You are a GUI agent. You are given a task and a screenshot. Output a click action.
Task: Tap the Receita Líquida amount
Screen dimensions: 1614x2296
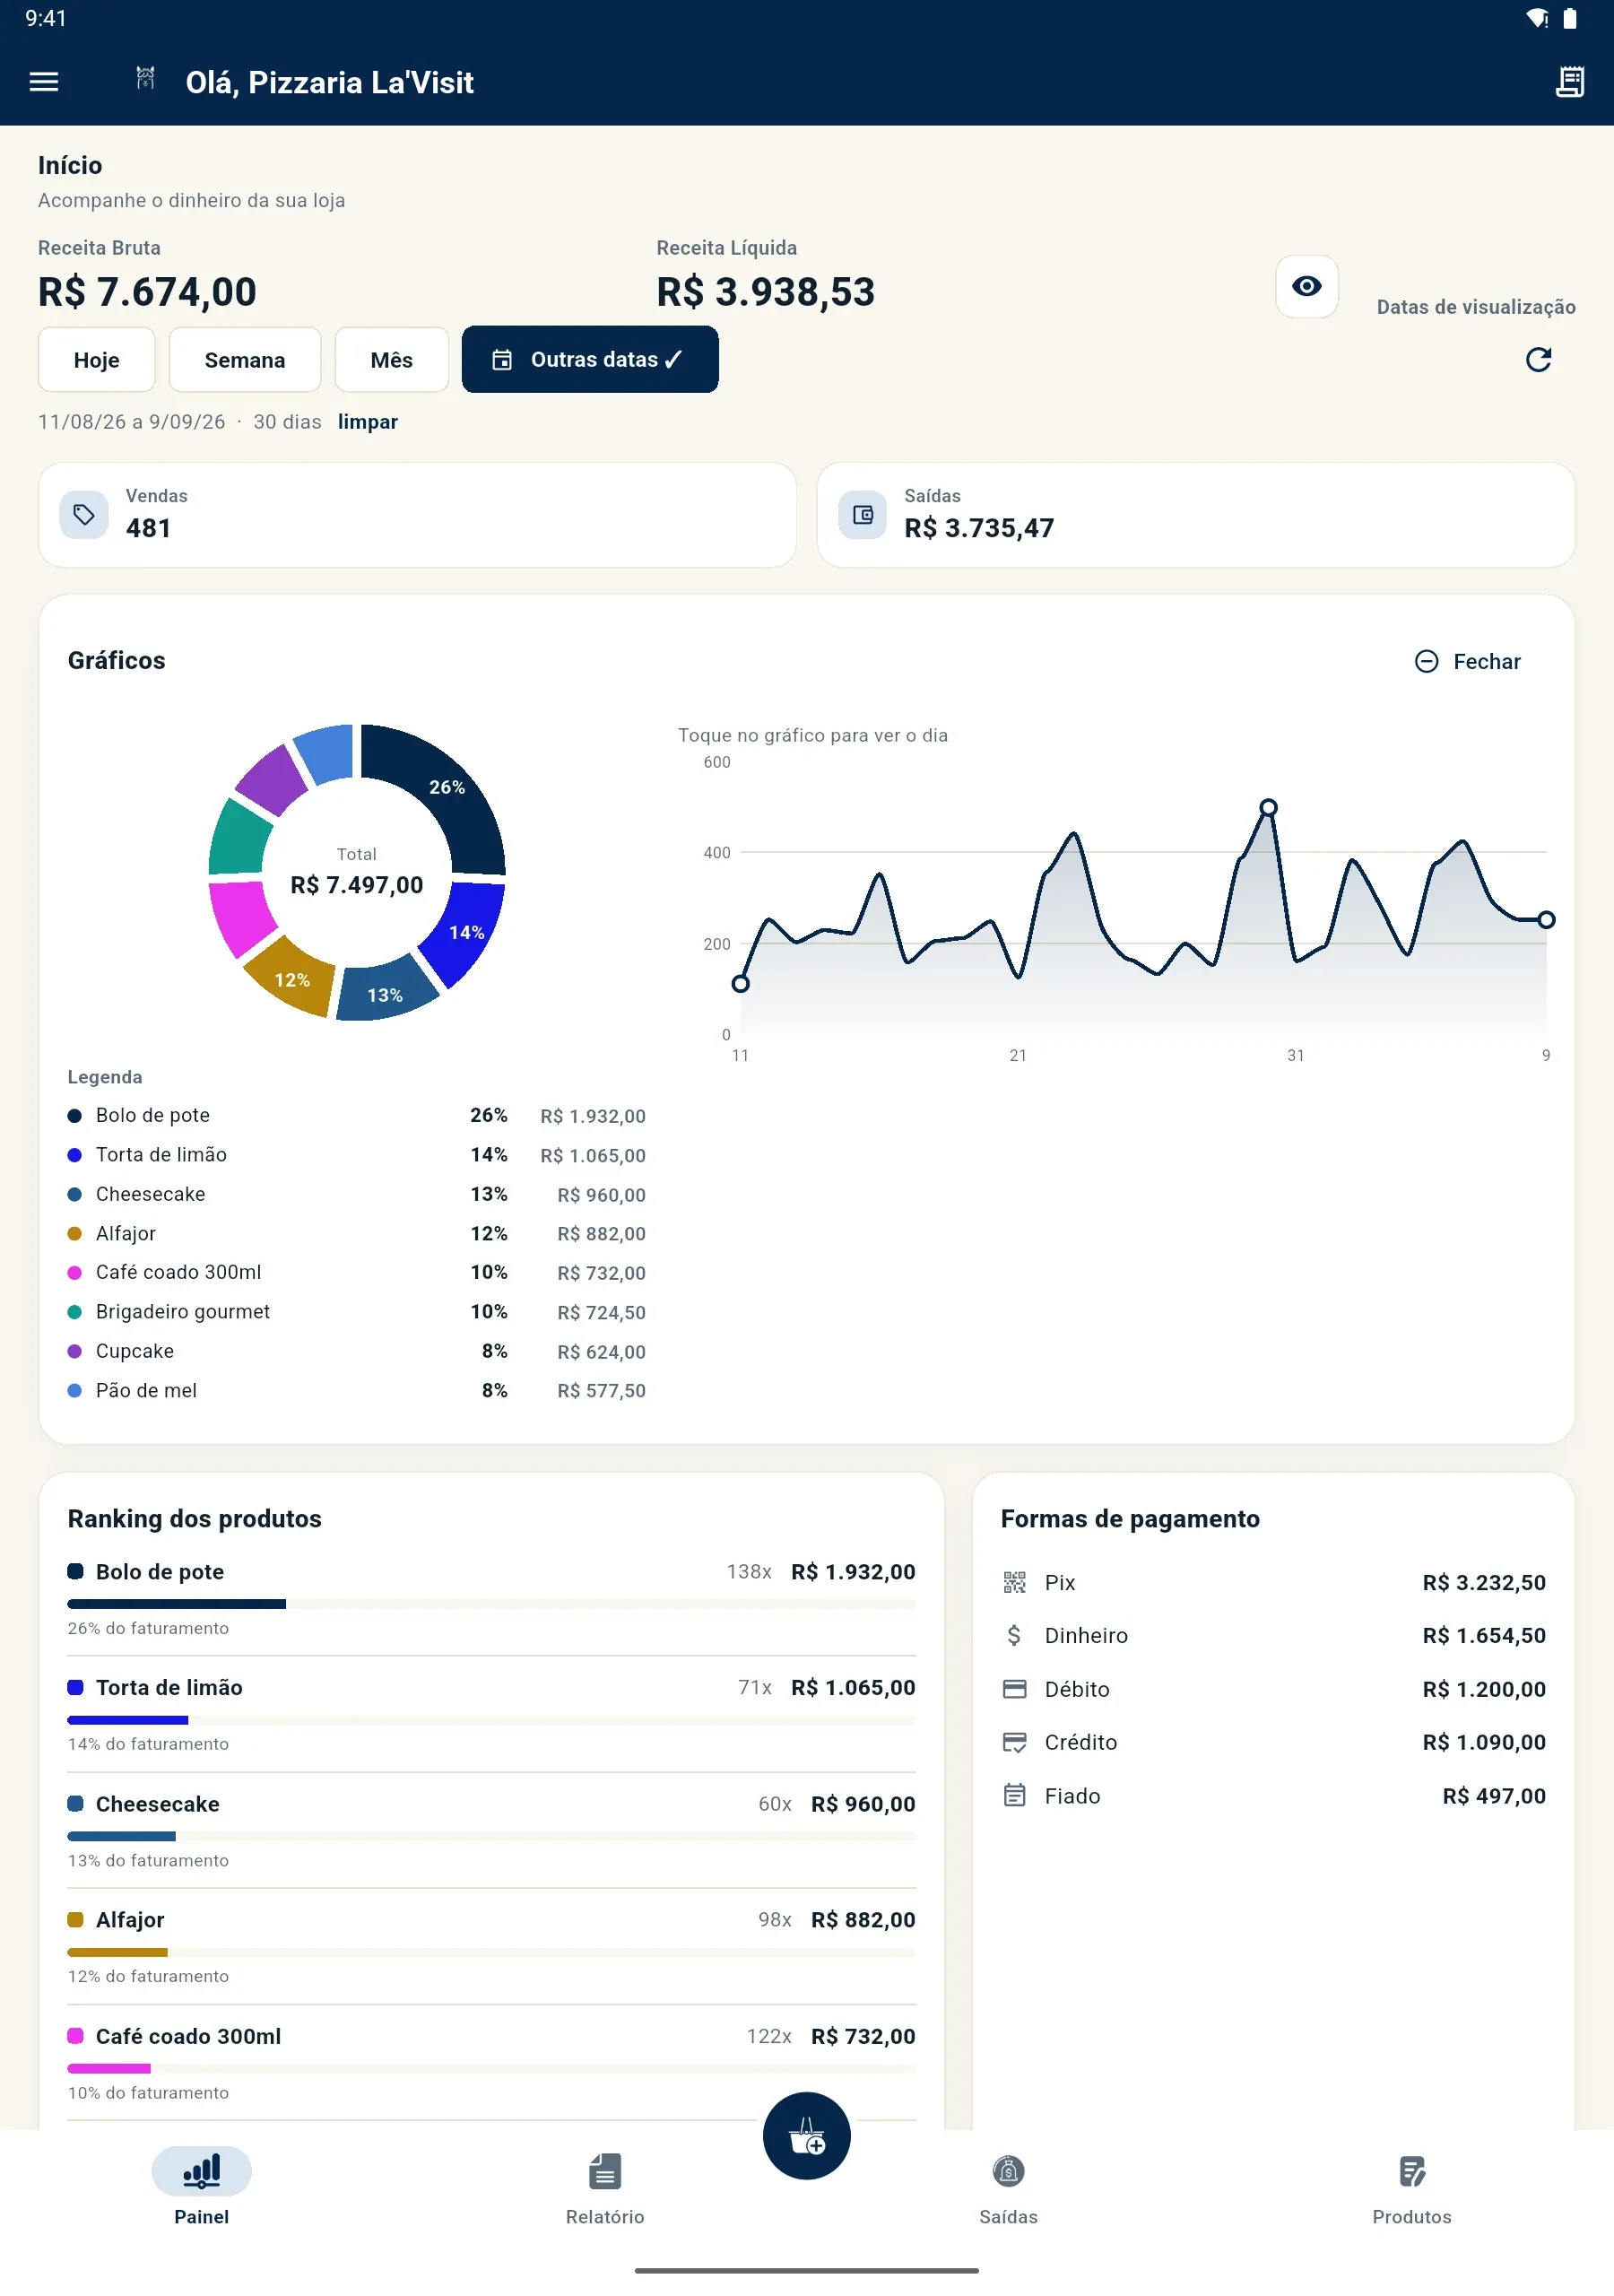point(765,292)
